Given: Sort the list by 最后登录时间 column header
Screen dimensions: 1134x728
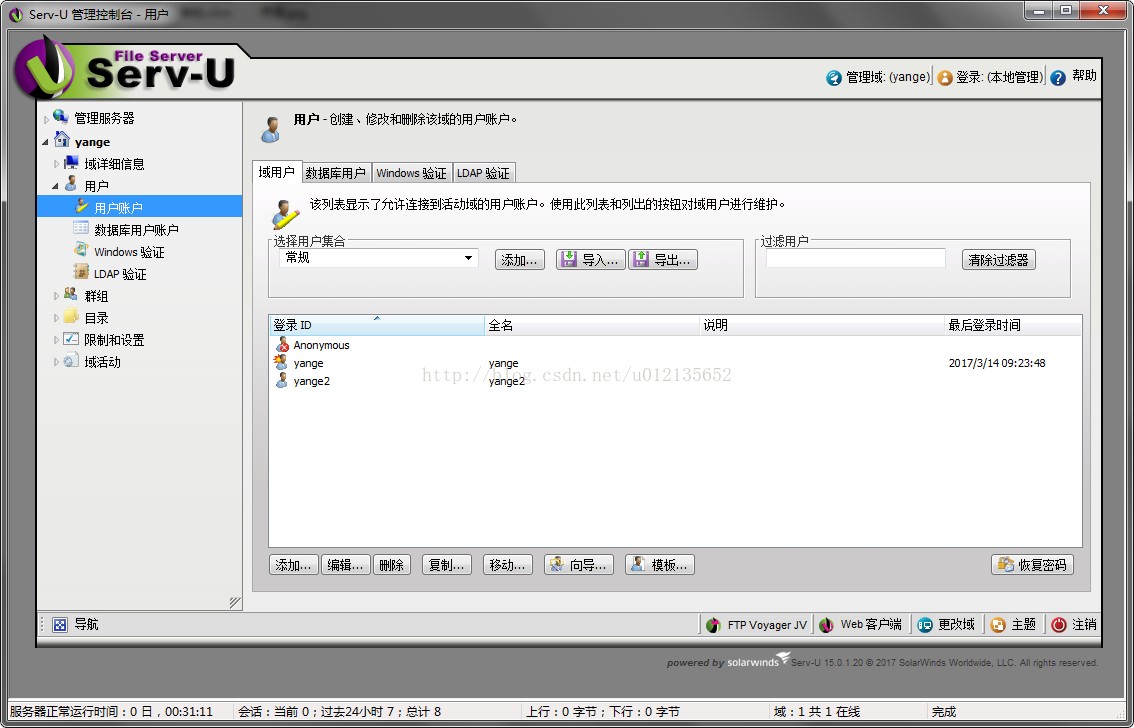Looking at the screenshot, I should (1012, 325).
